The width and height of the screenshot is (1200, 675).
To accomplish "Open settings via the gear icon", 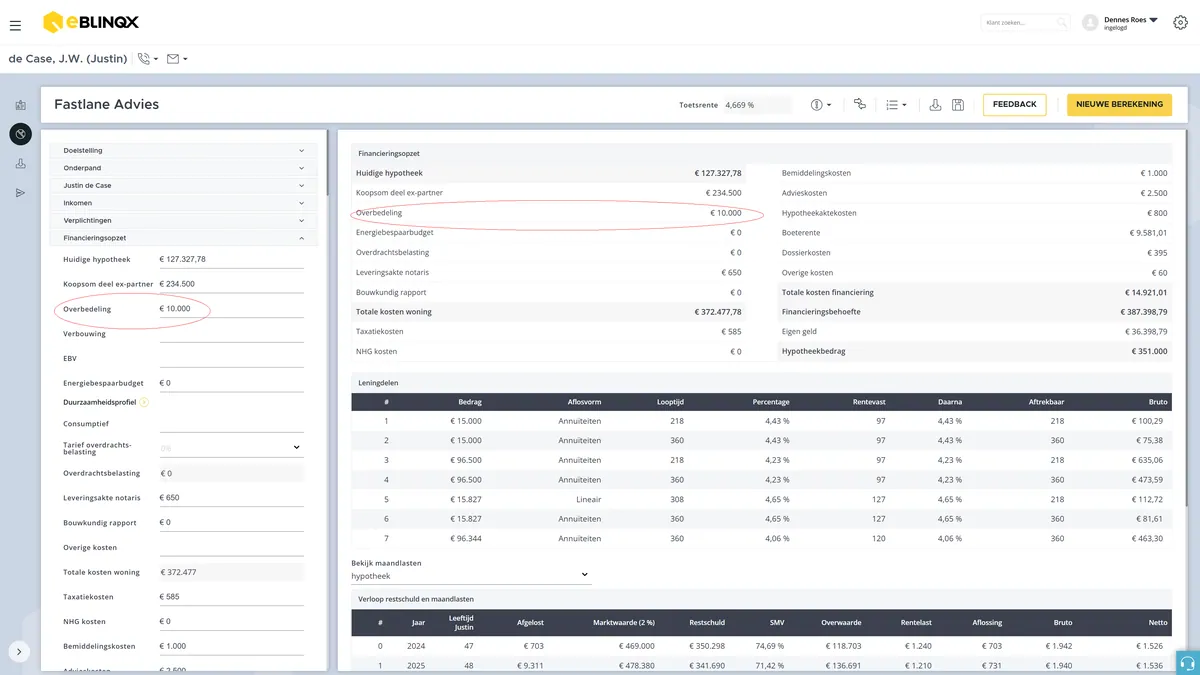I will click(x=1180, y=23).
